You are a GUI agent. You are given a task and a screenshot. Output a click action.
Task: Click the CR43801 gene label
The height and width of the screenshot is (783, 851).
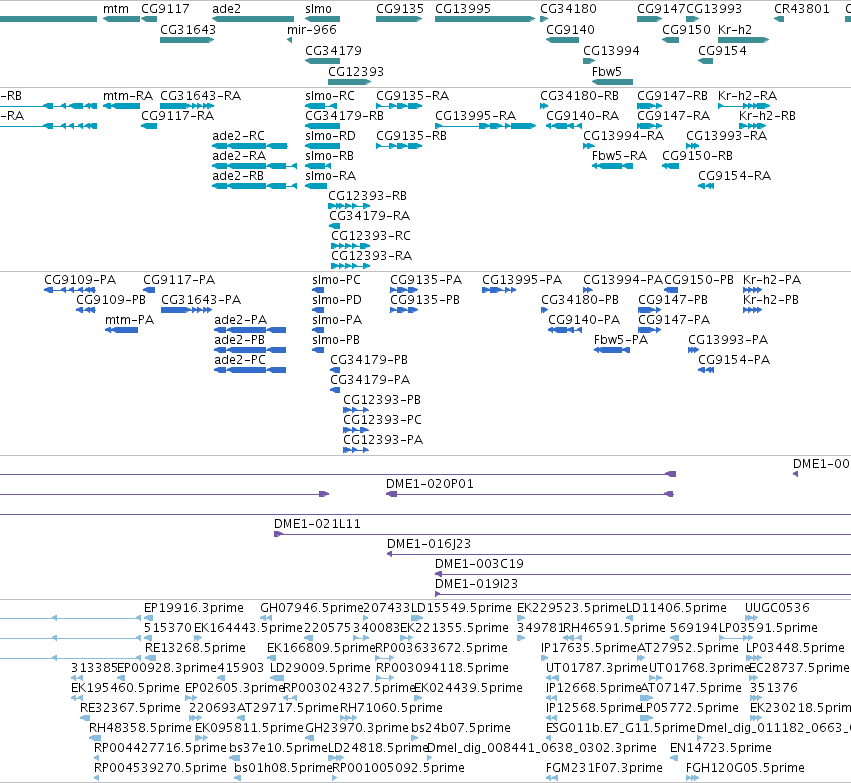pos(801,9)
